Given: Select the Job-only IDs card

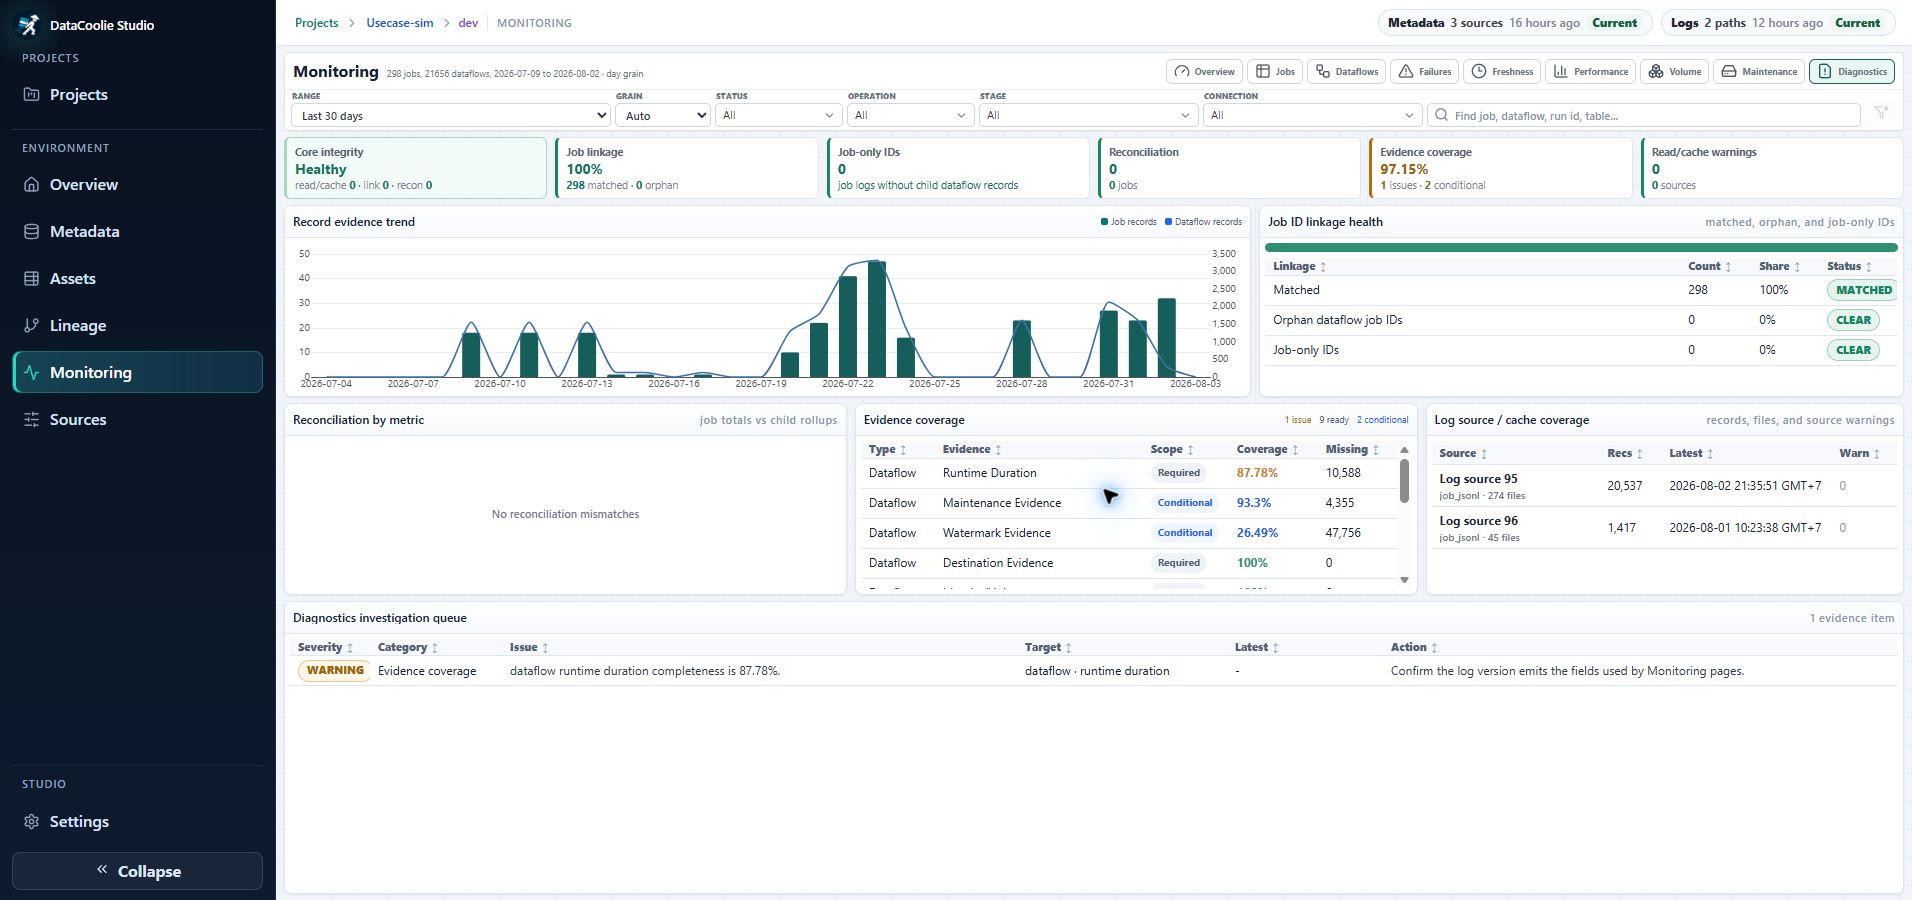Looking at the screenshot, I should 958,168.
